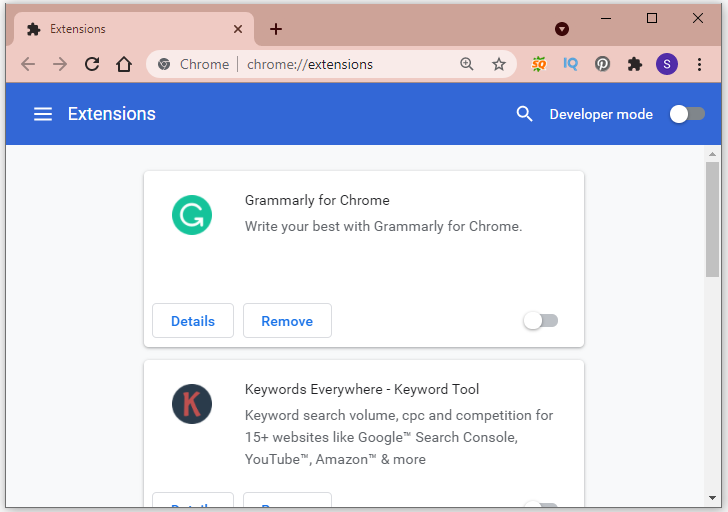Click the scrollbar up arrow
The width and height of the screenshot is (728, 512).
pyautogui.click(x=712, y=154)
